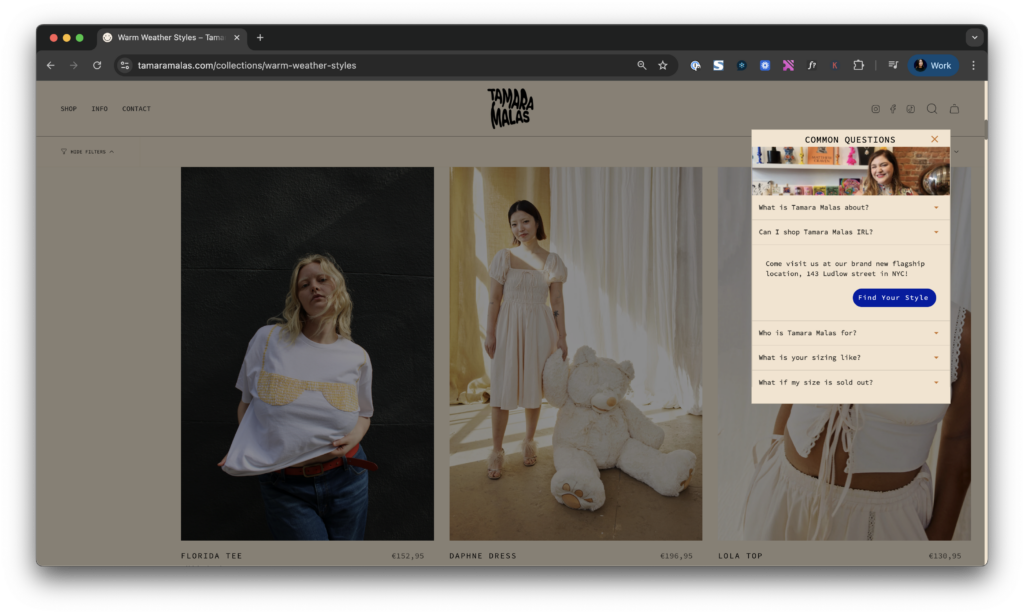Toggle the Hide Filters control
The image size is (1024, 614).
click(x=87, y=152)
